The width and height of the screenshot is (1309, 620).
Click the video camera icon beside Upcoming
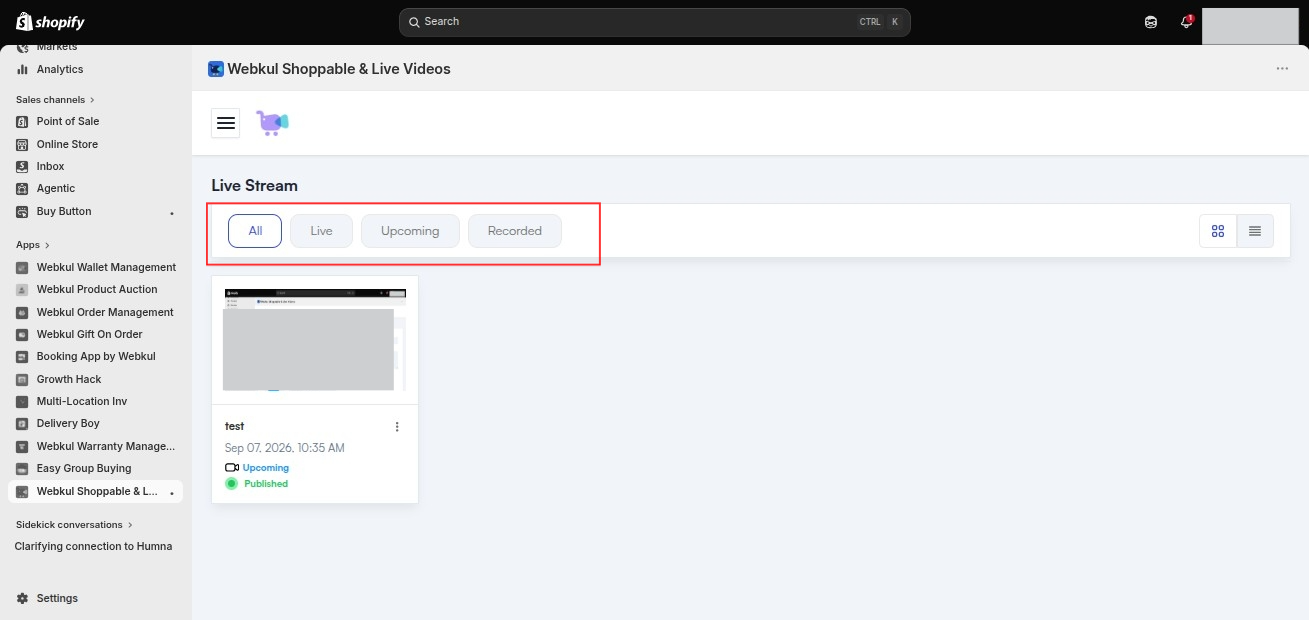tap(232, 468)
